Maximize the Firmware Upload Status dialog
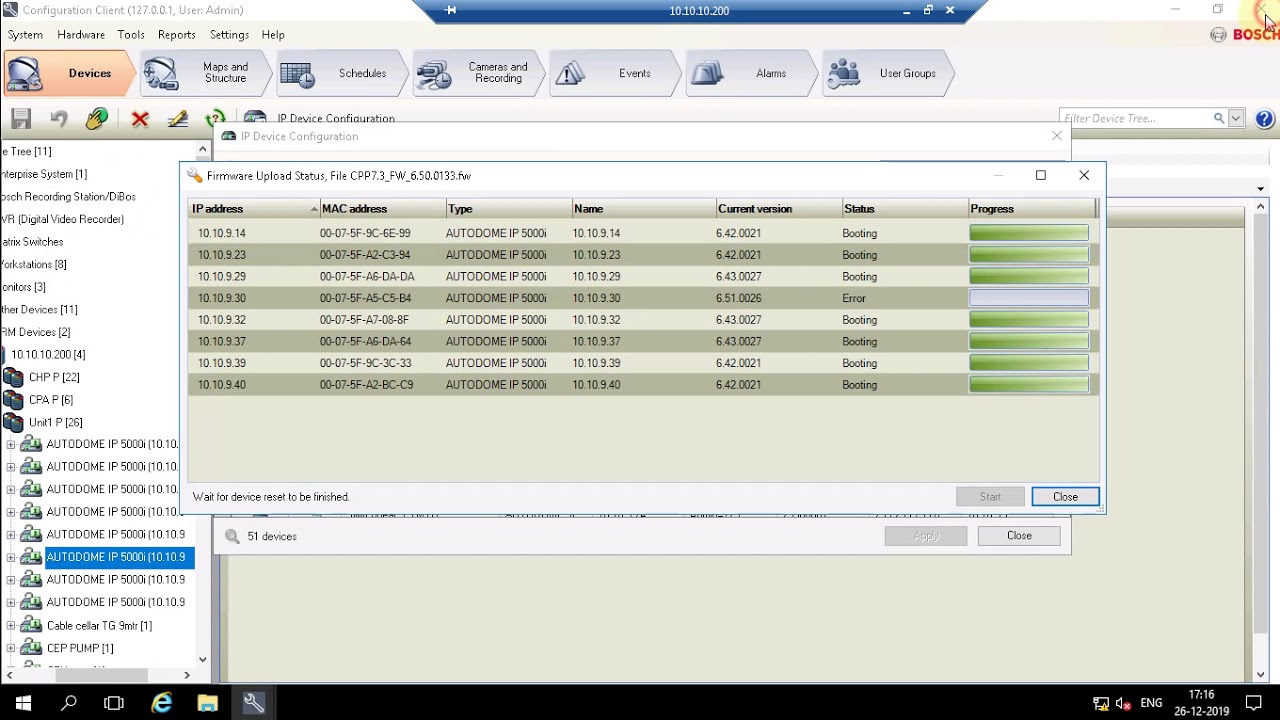The width and height of the screenshot is (1280, 720). pos(1040,175)
